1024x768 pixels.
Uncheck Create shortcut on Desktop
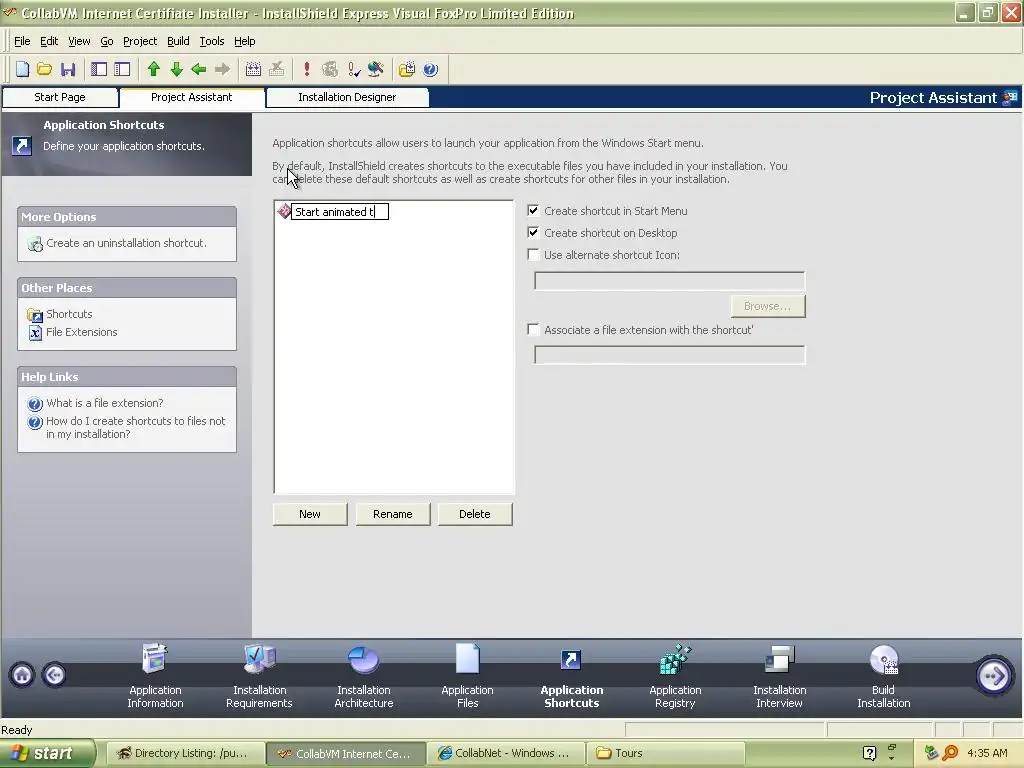pyautogui.click(x=534, y=232)
